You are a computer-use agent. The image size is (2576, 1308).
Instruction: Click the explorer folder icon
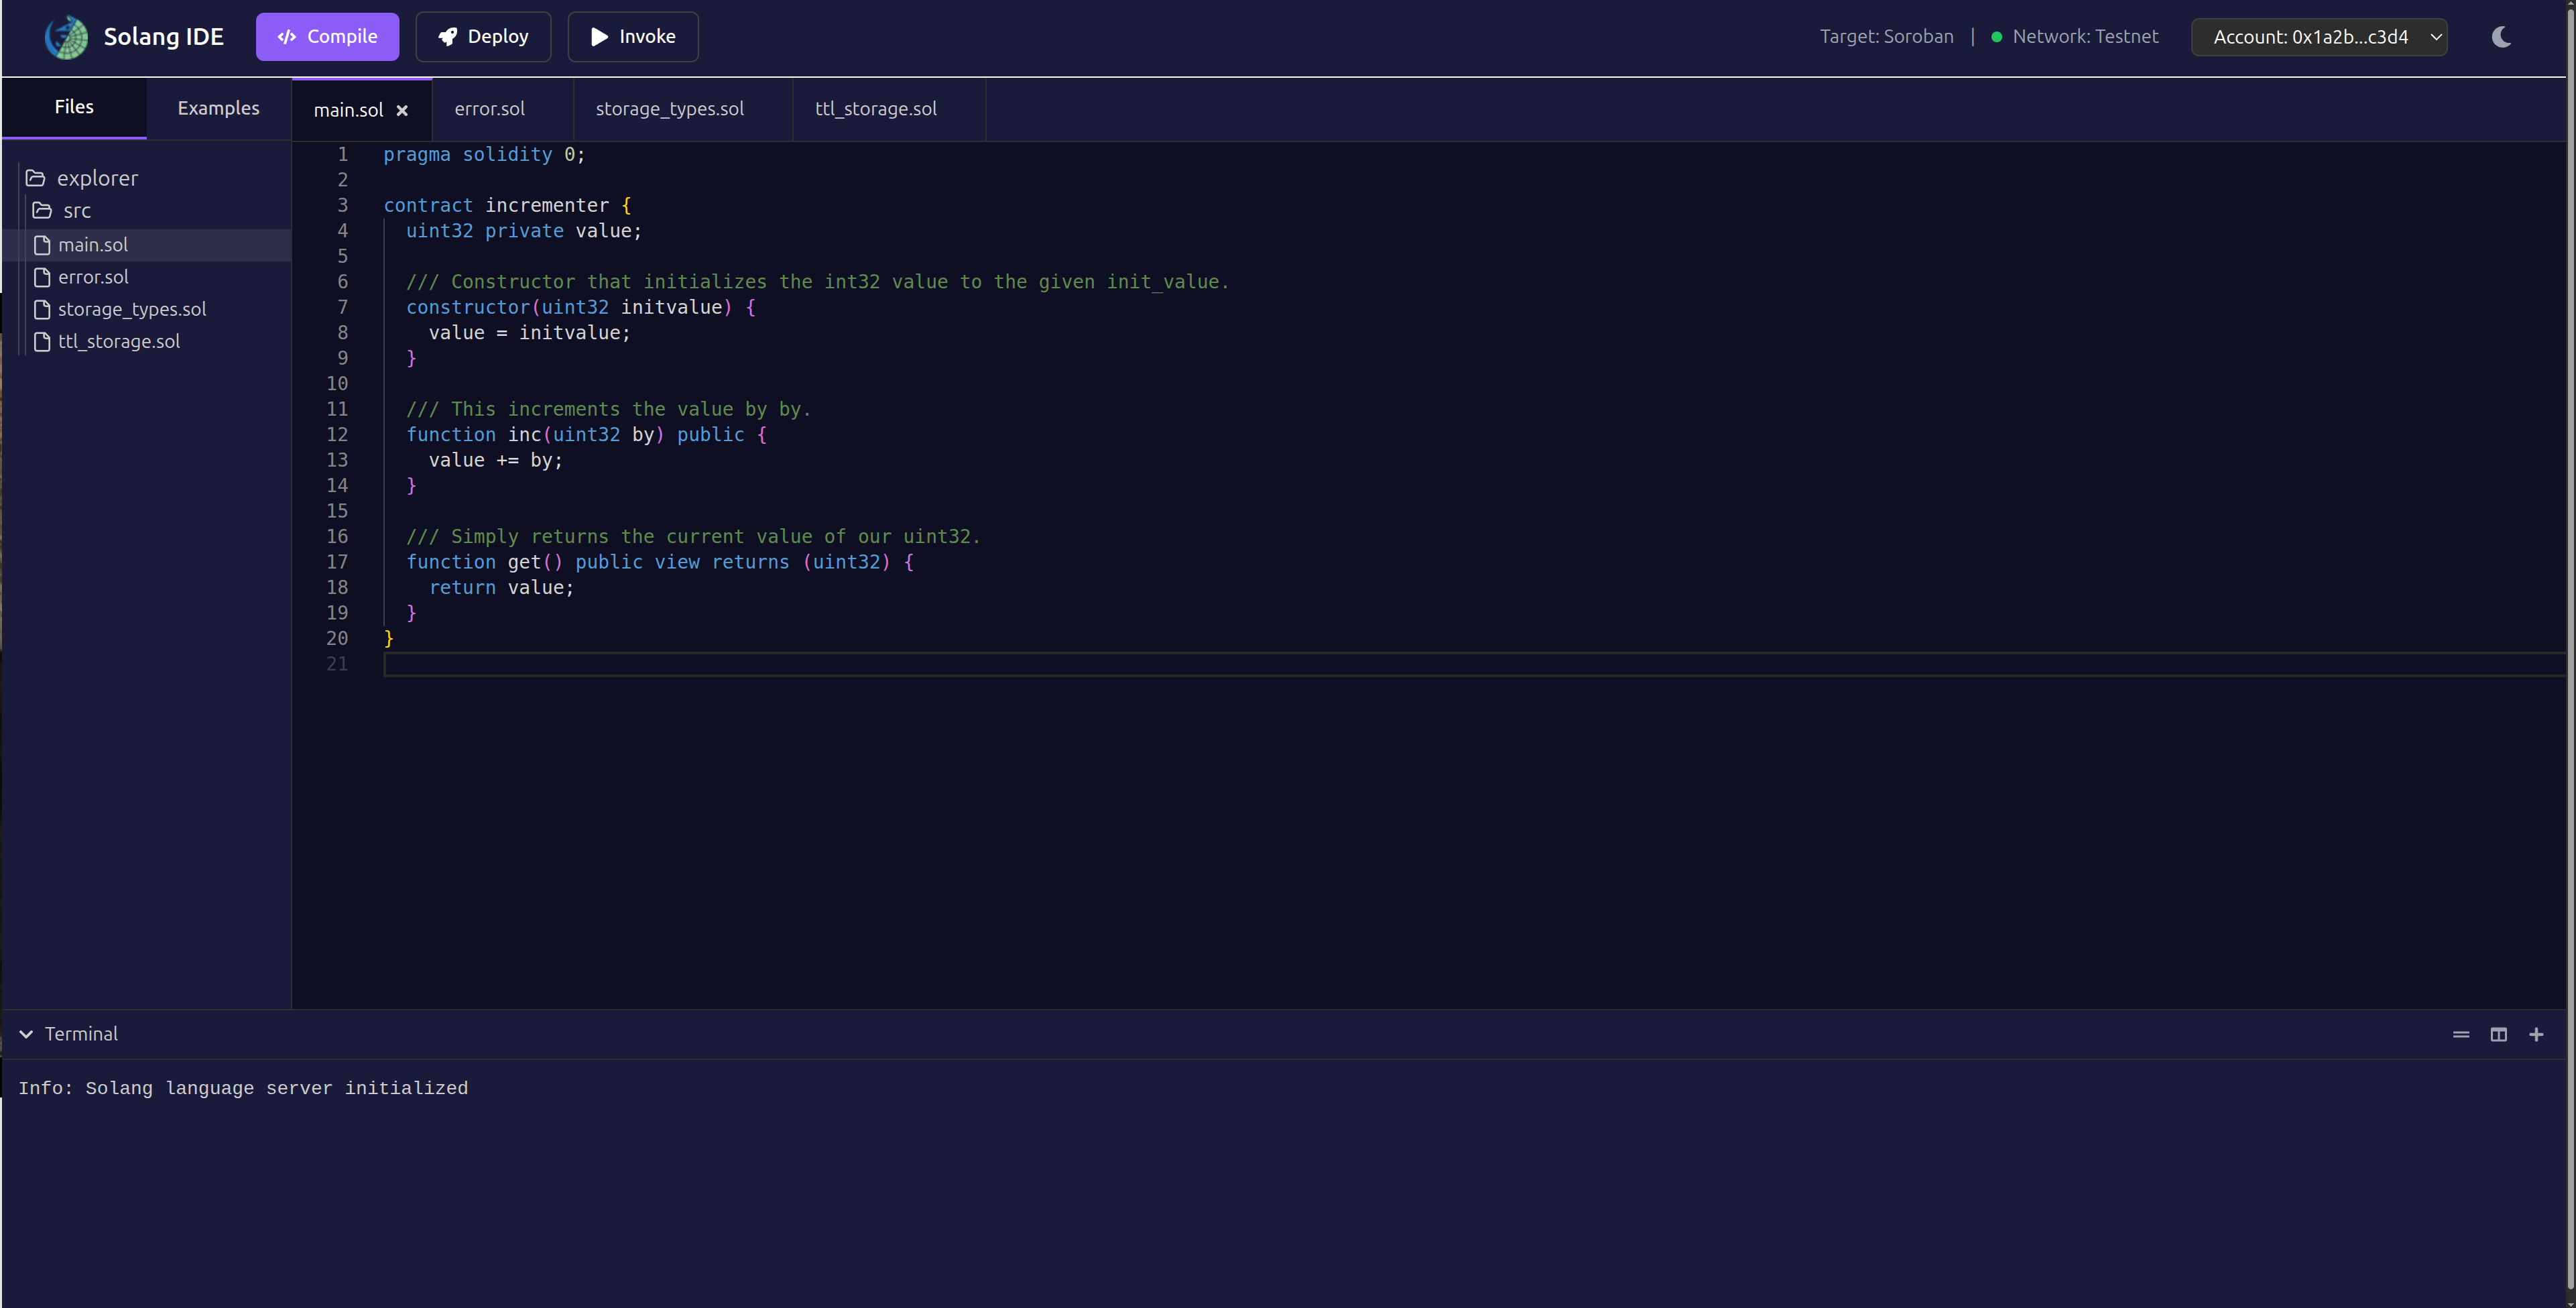pos(36,177)
